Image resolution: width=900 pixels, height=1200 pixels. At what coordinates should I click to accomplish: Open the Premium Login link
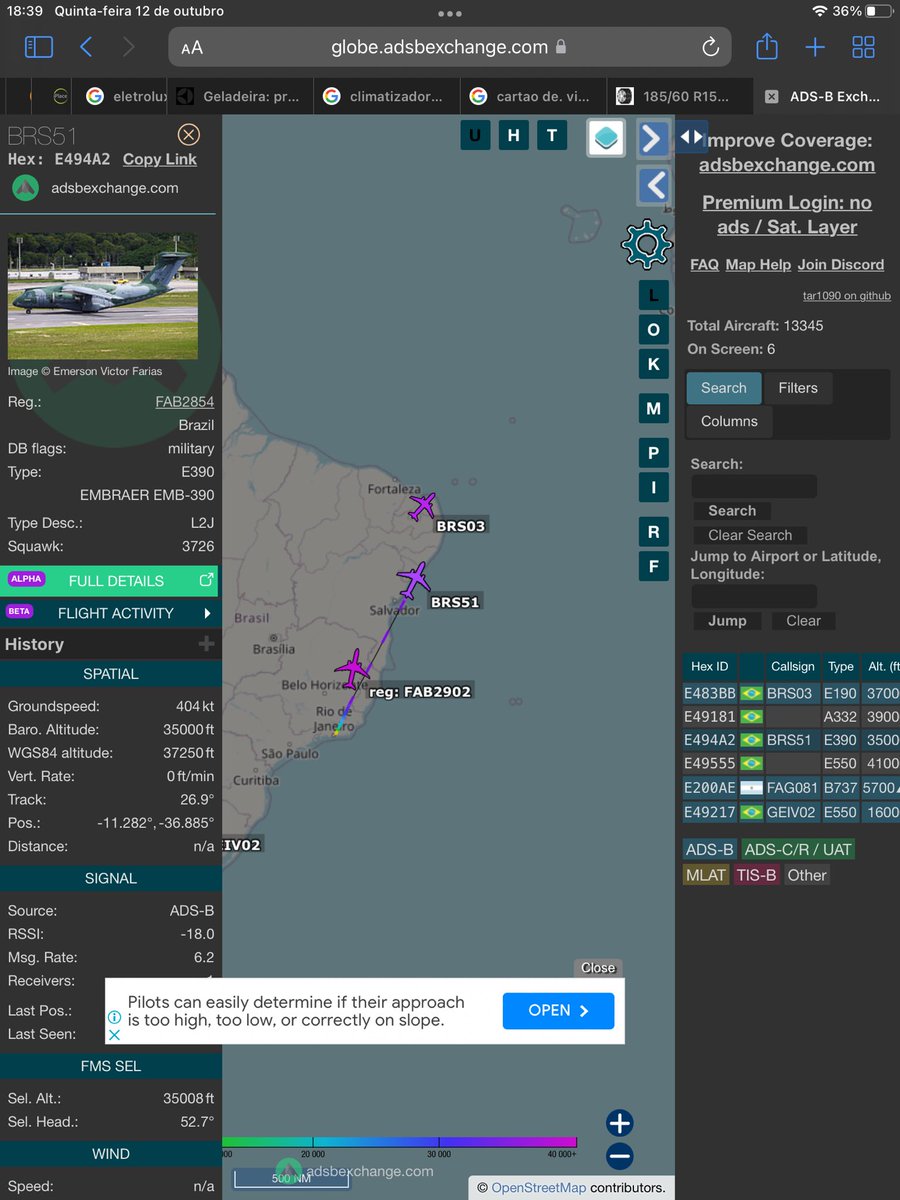coord(787,215)
